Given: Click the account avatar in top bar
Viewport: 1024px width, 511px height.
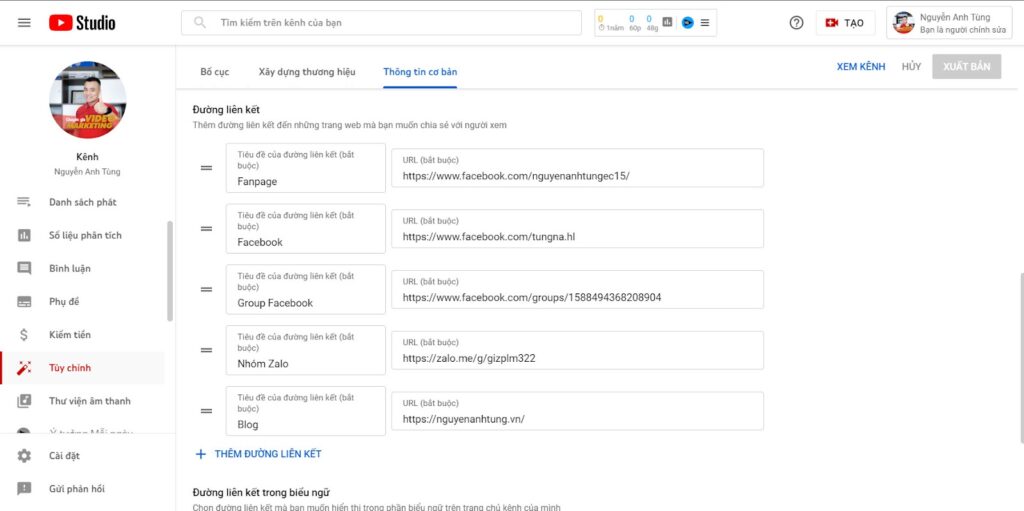Looking at the screenshot, I should click(903, 23).
